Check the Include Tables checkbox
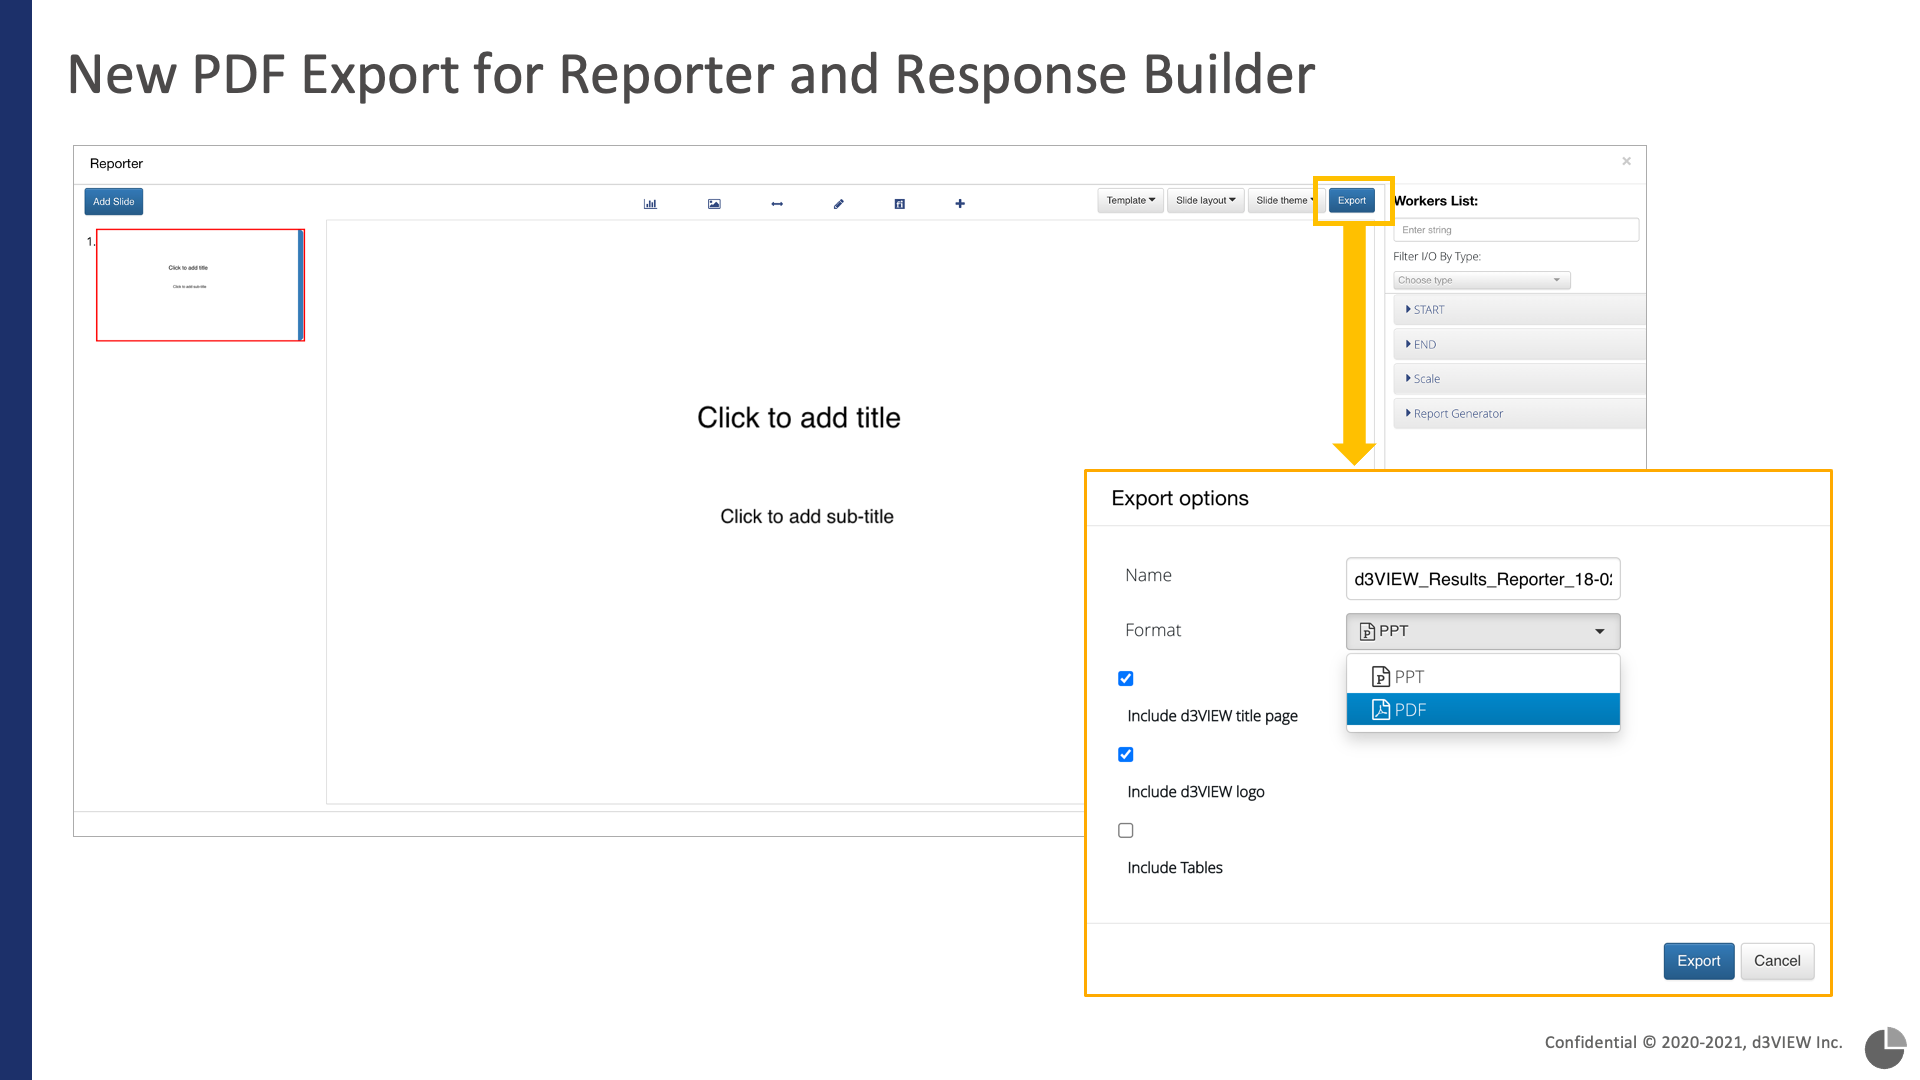This screenshot has height=1080, width=1920. [1126, 831]
